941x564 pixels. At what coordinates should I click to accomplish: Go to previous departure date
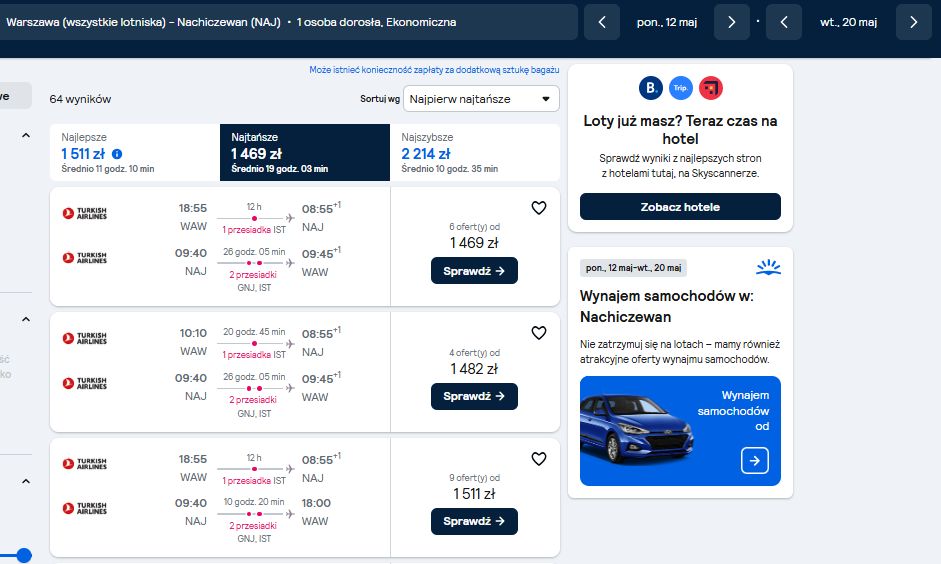pos(602,22)
